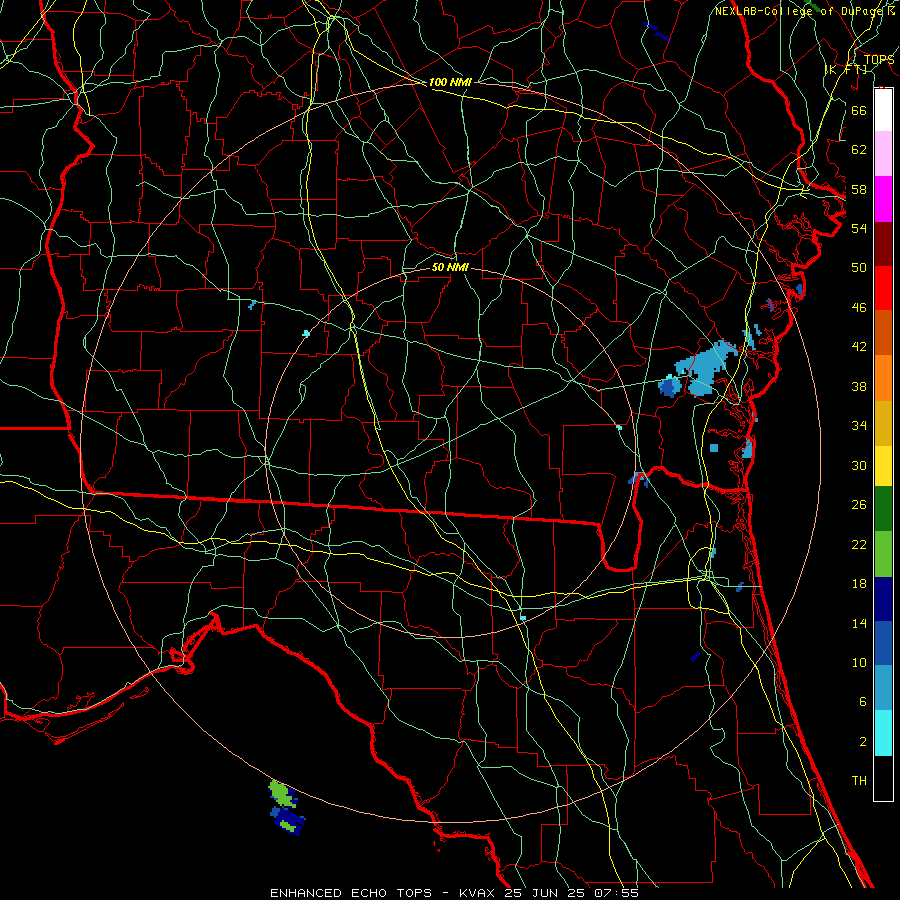Click the '100 NMI' range ring label

450,82
